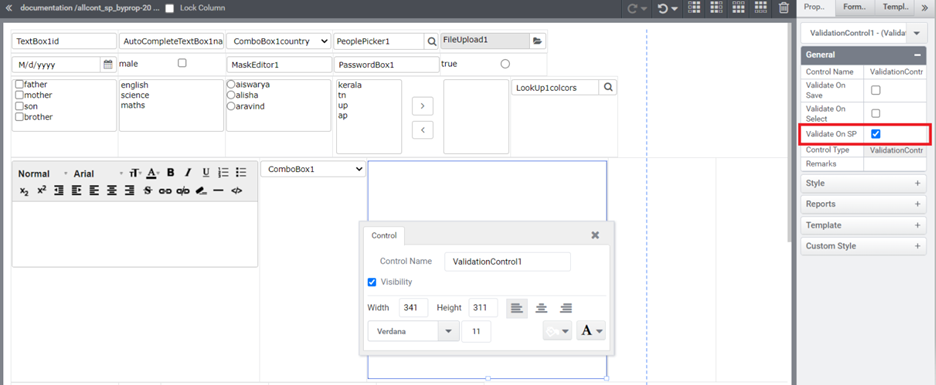This screenshot has height=385, width=936.
Task: Insert a horizontal rule in the editor
Action: [x=218, y=190]
